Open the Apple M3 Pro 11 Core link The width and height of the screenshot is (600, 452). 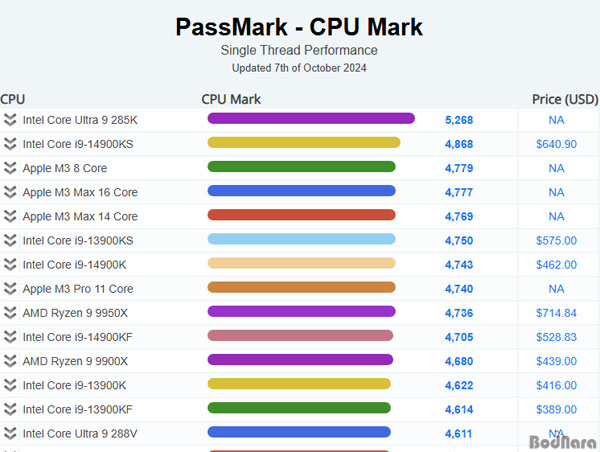coord(78,289)
